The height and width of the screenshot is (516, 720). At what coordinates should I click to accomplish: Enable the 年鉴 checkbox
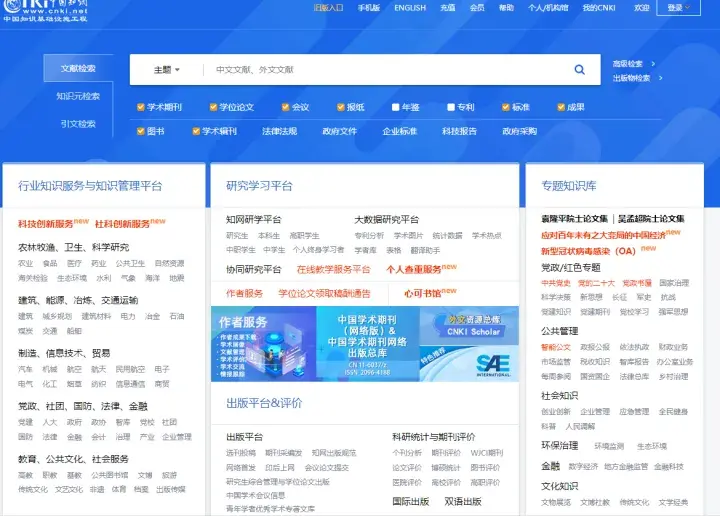pyautogui.click(x=393, y=107)
